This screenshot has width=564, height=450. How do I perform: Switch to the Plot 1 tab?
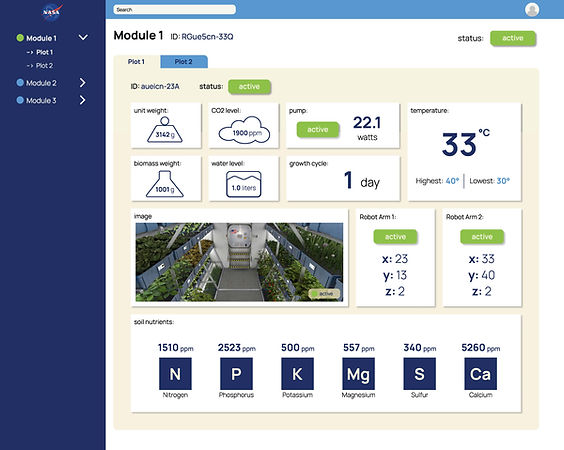pyautogui.click(x=136, y=62)
